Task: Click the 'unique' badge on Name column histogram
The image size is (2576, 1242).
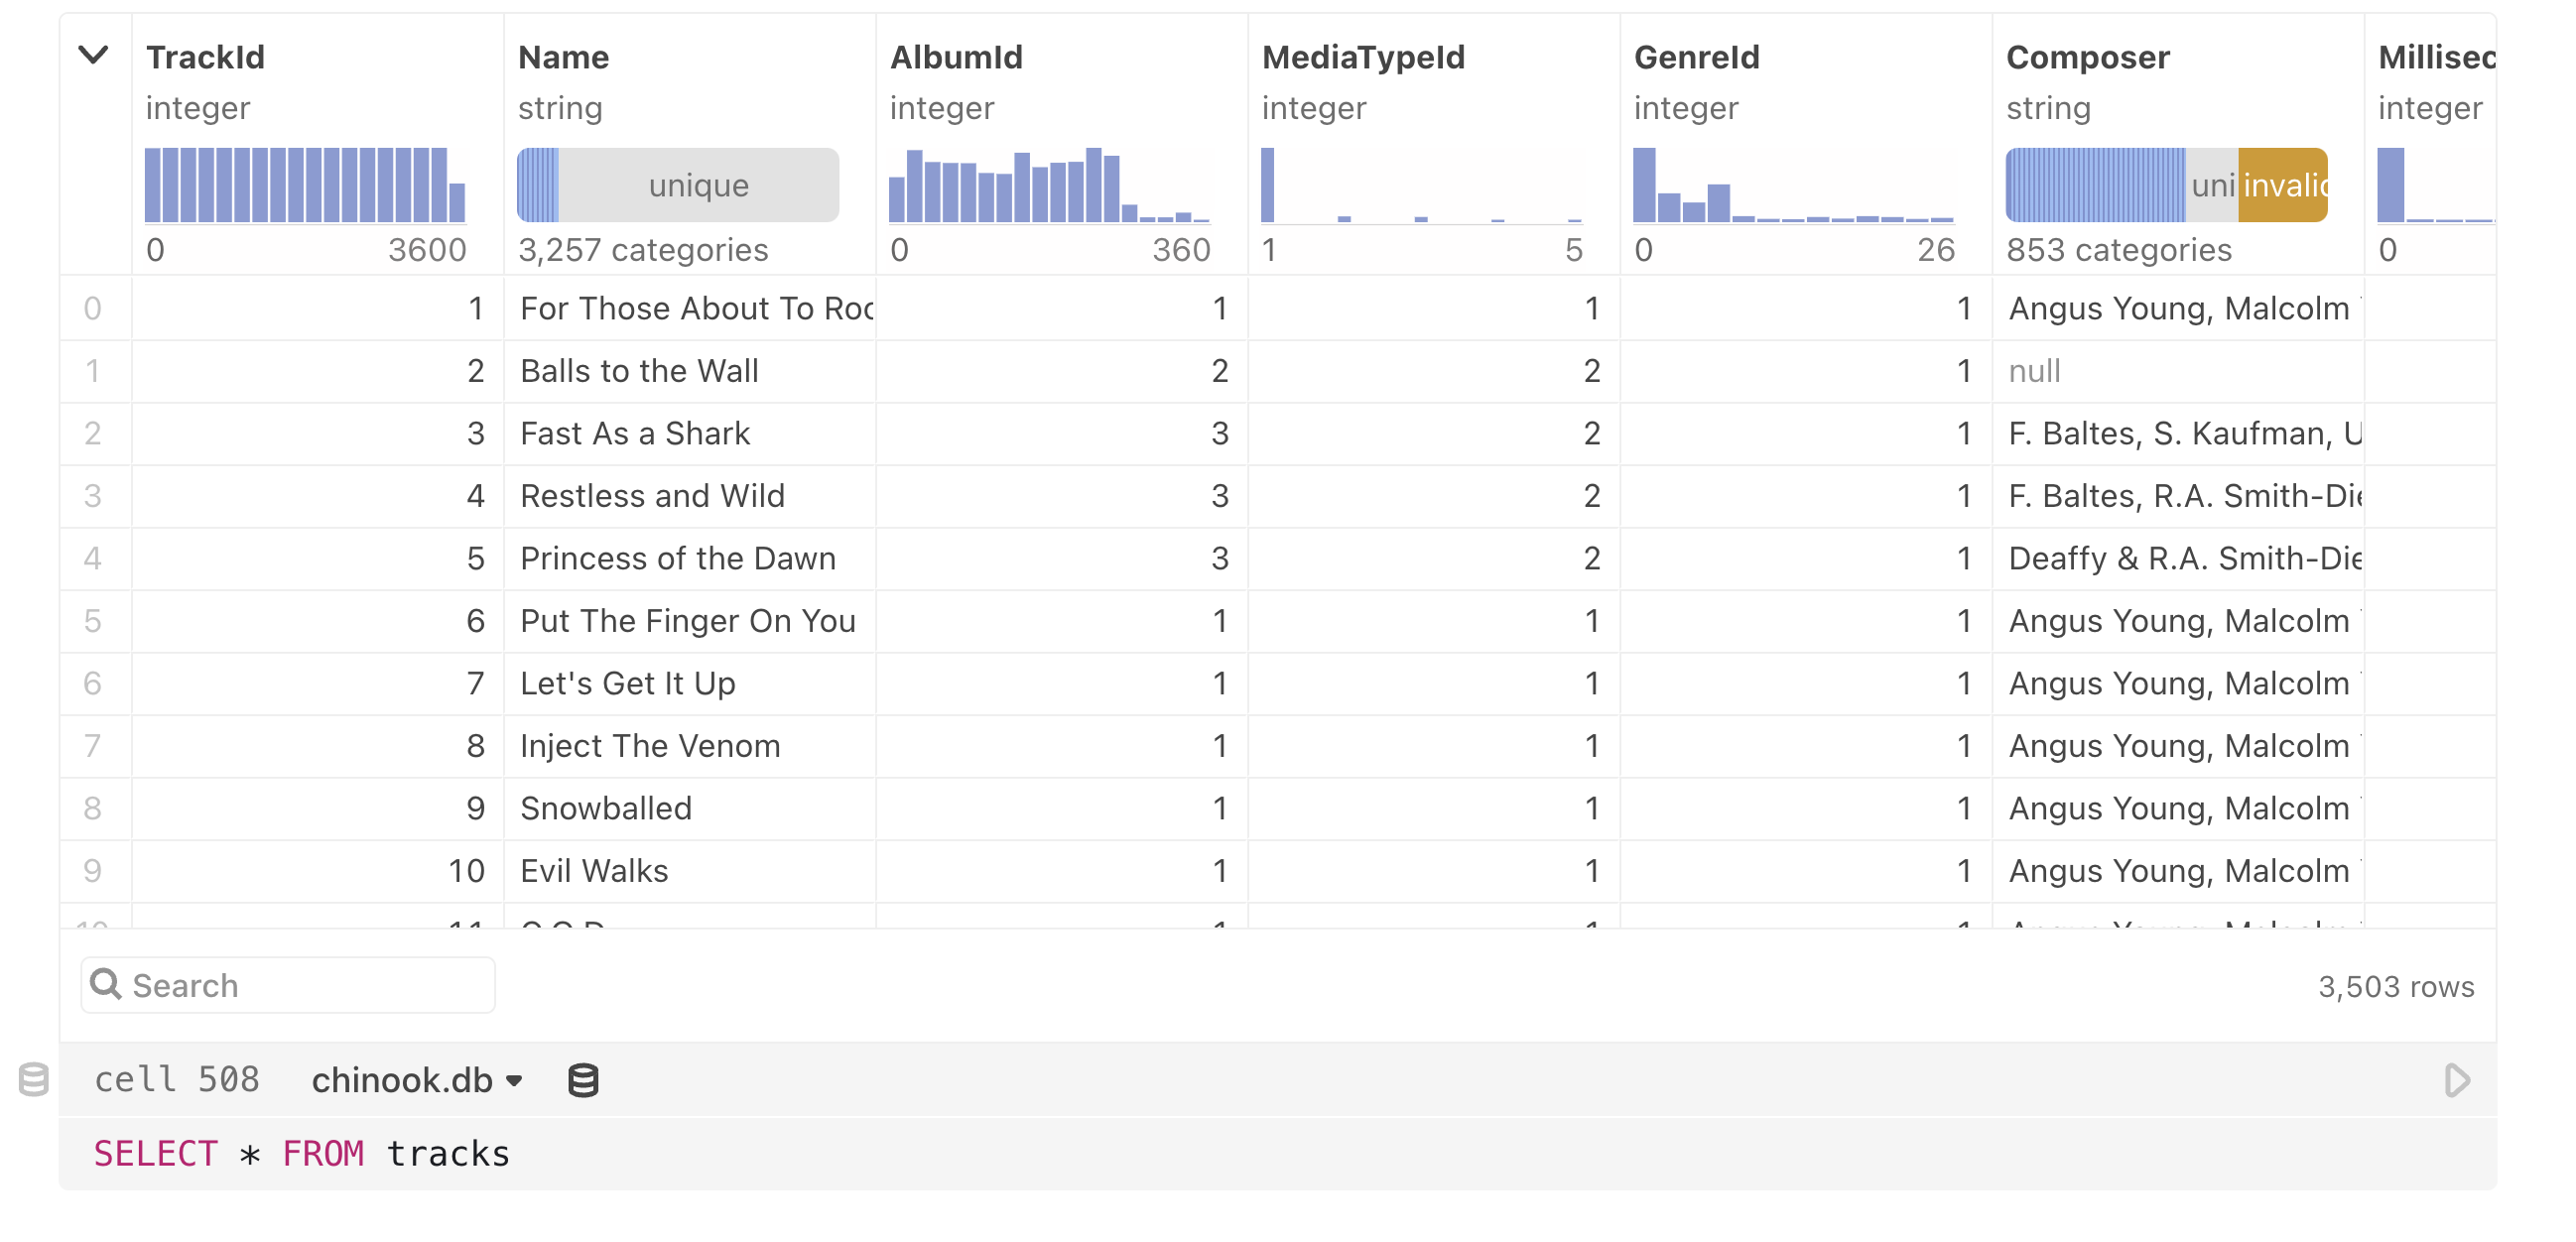Action: coord(702,184)
